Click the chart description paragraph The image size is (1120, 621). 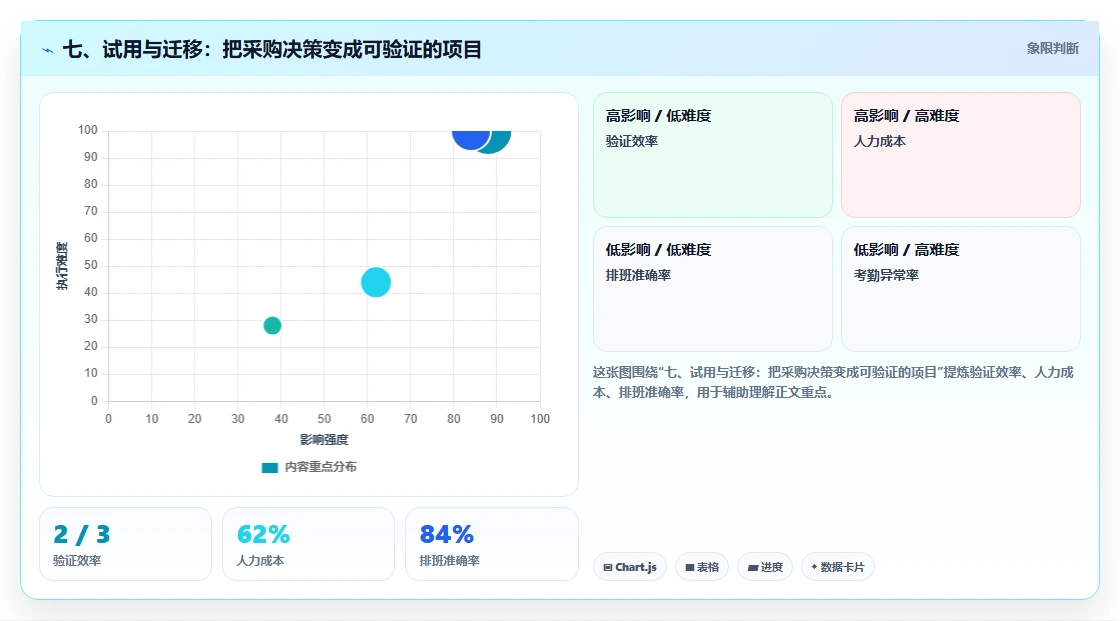click(833, 382)
